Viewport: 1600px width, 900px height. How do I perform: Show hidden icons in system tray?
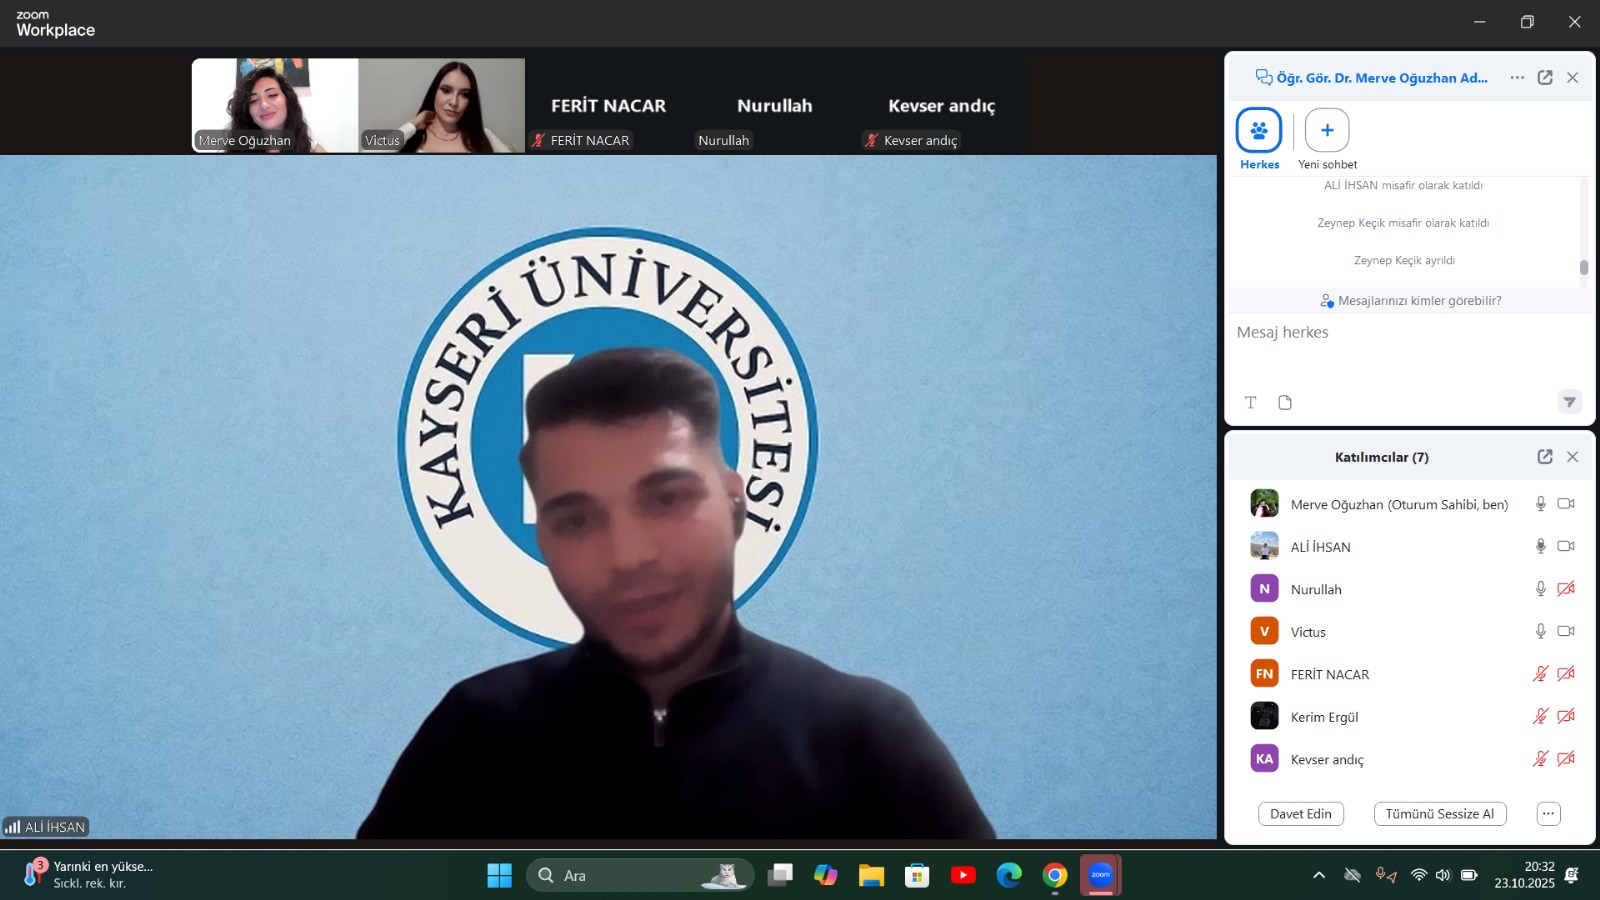pos(1319,875)
